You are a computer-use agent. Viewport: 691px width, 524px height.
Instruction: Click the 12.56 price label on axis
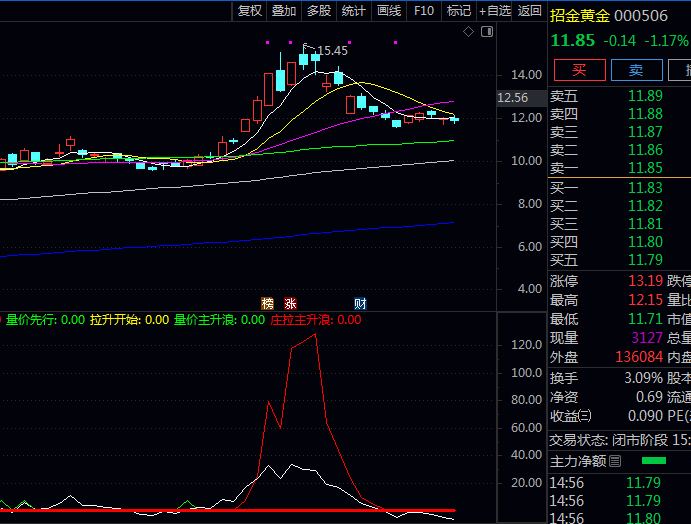[513, 98]
